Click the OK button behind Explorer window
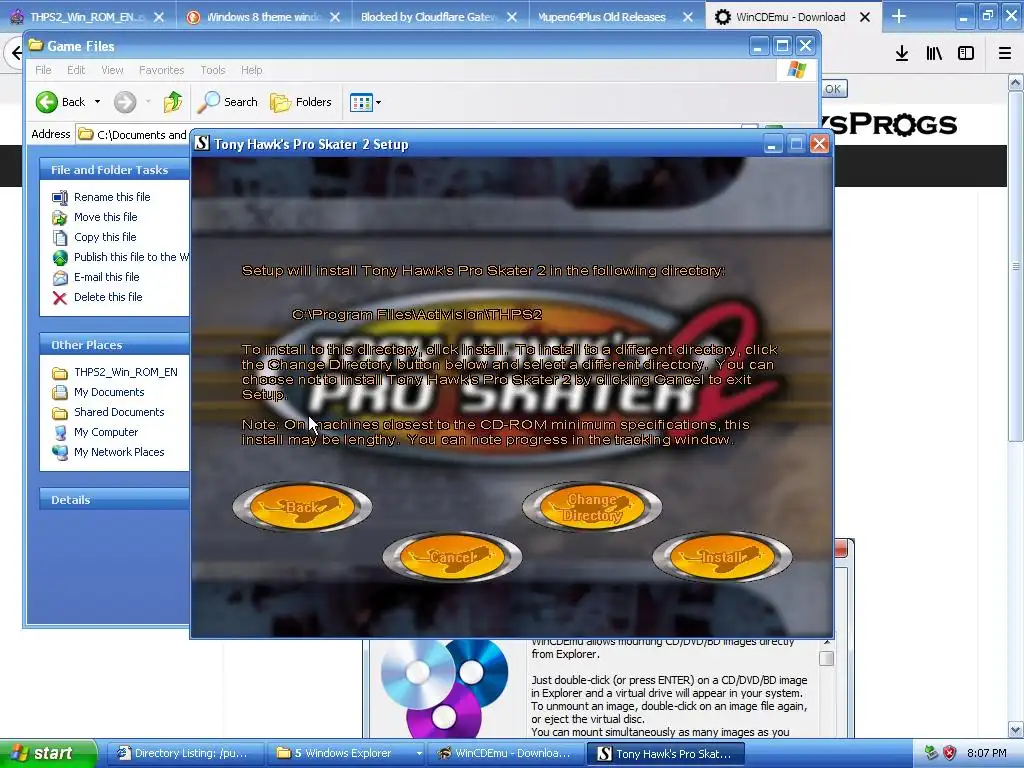 [x=833, y=89]
